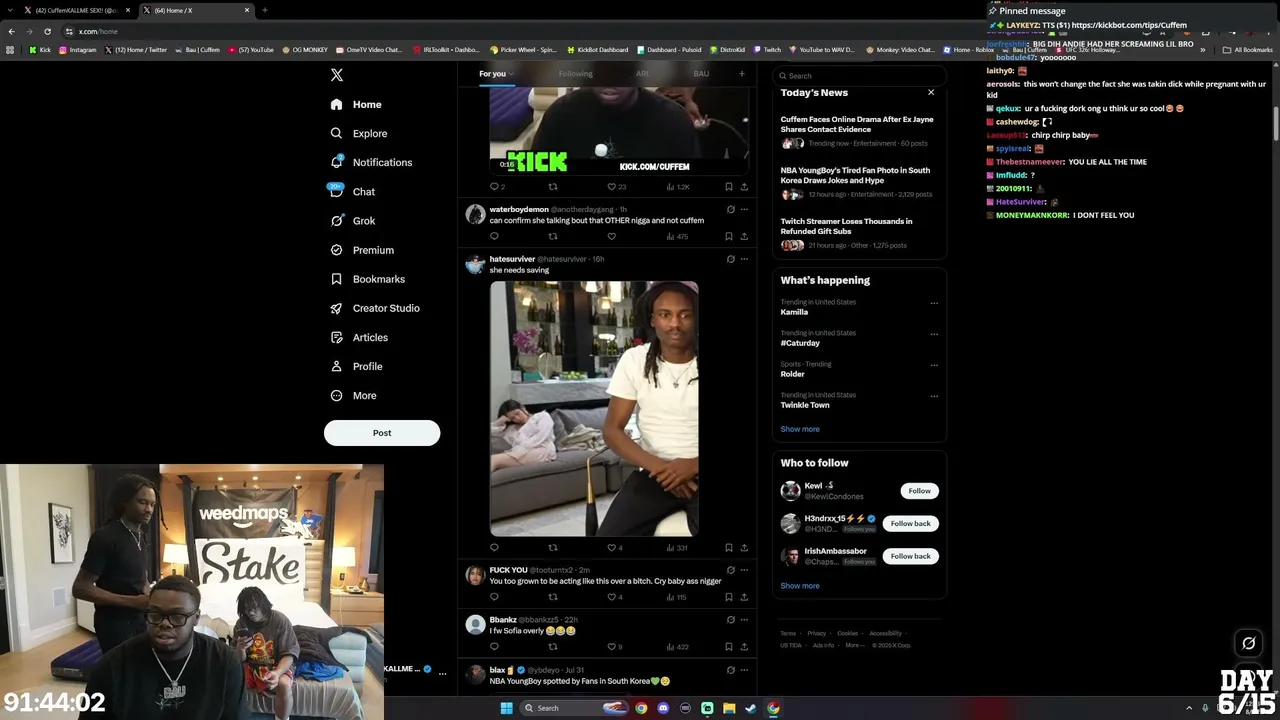Switch to the ARI timeline tab
This screenshot has height=720, width=1280.
[x=642, y=74]
